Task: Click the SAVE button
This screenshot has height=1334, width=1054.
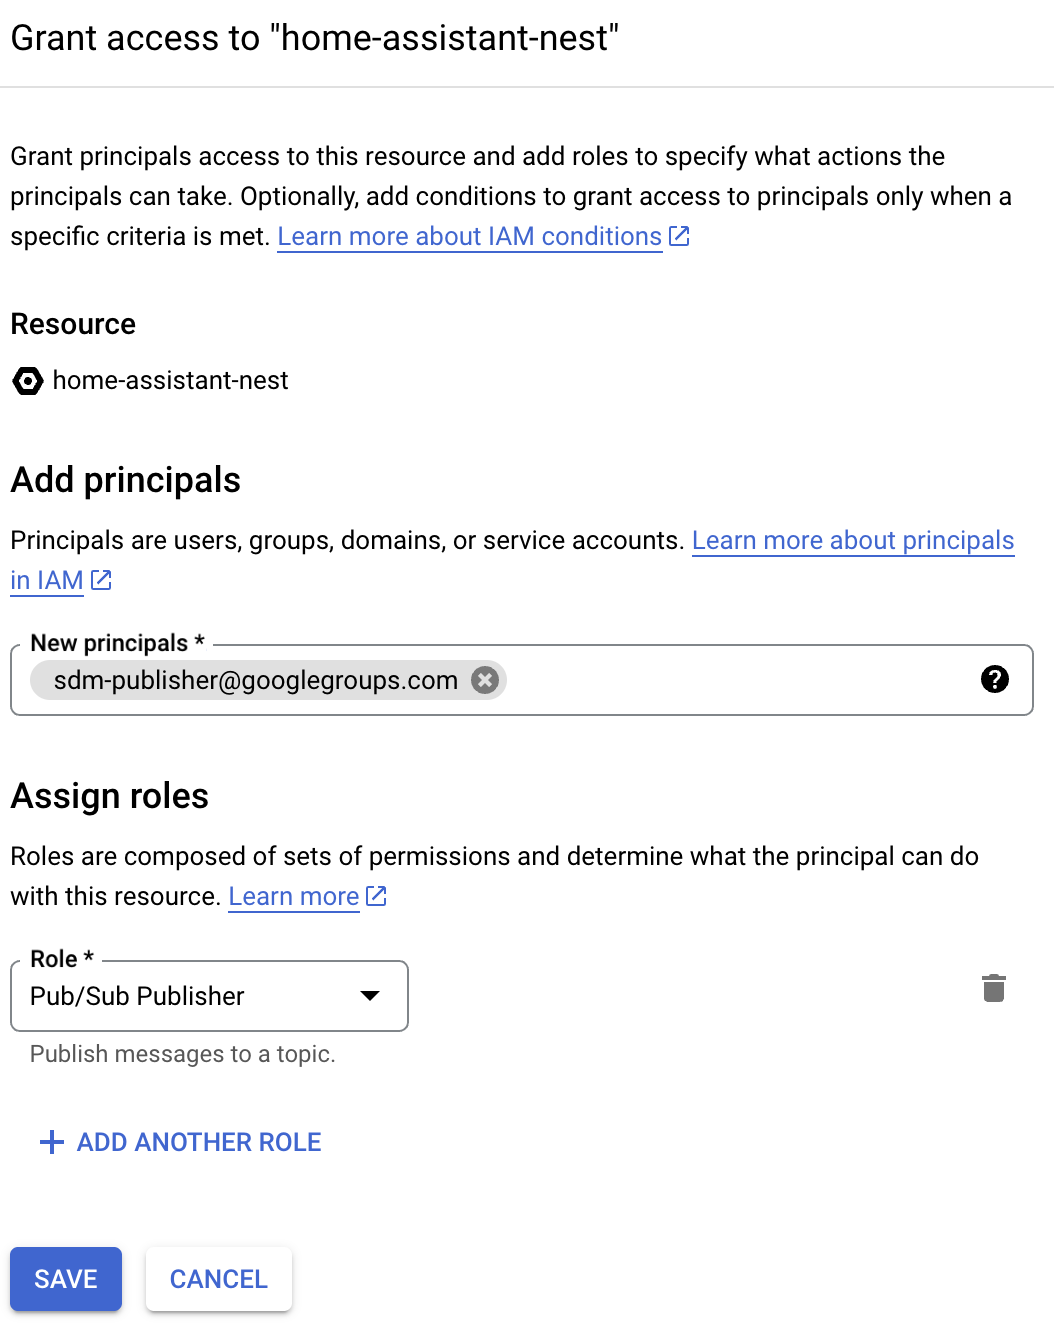Action: [x=65, y=1278]
